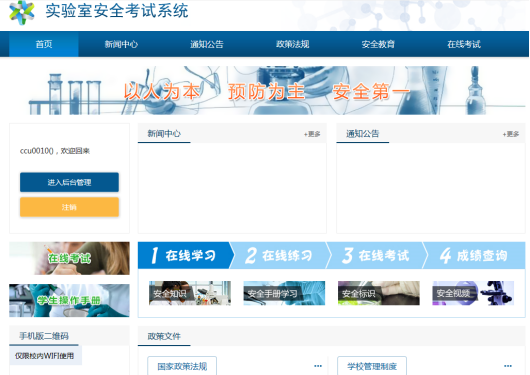Viewport: 530px width, 375px height.
Task: Expand +更多 in the 新闻中心 panel
Action: [312, 134]
